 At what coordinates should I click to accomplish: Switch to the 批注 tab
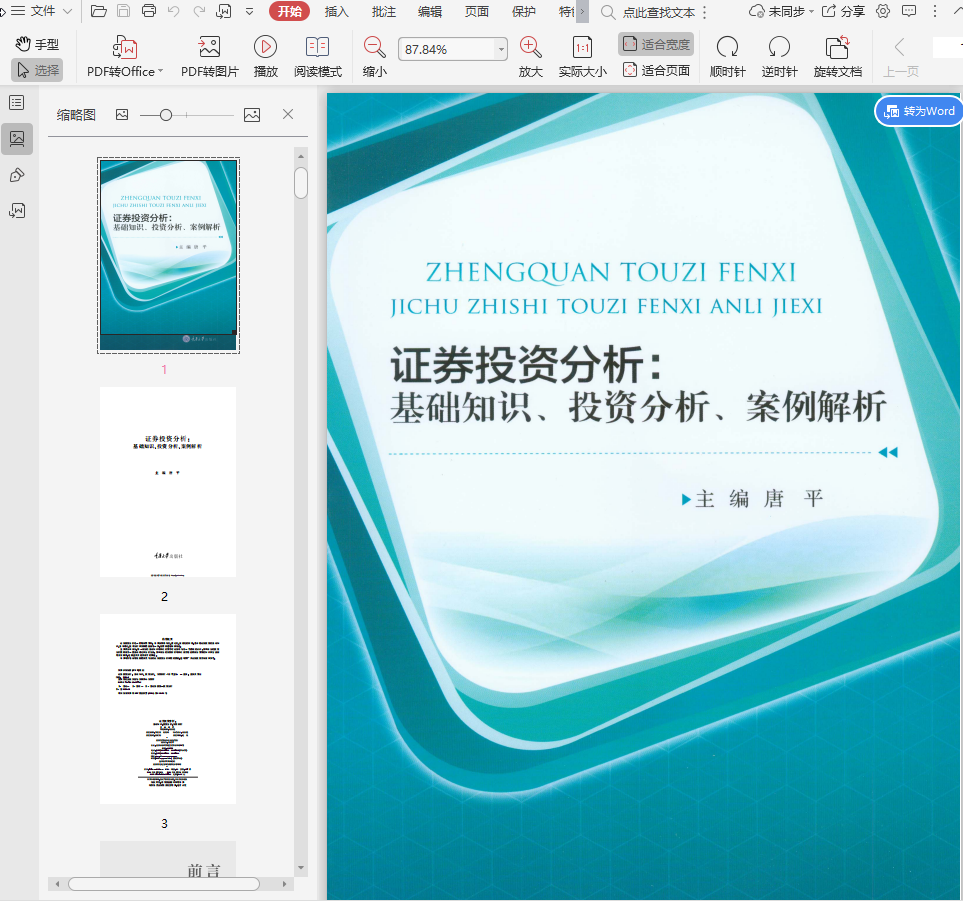(x=383, y=11)
